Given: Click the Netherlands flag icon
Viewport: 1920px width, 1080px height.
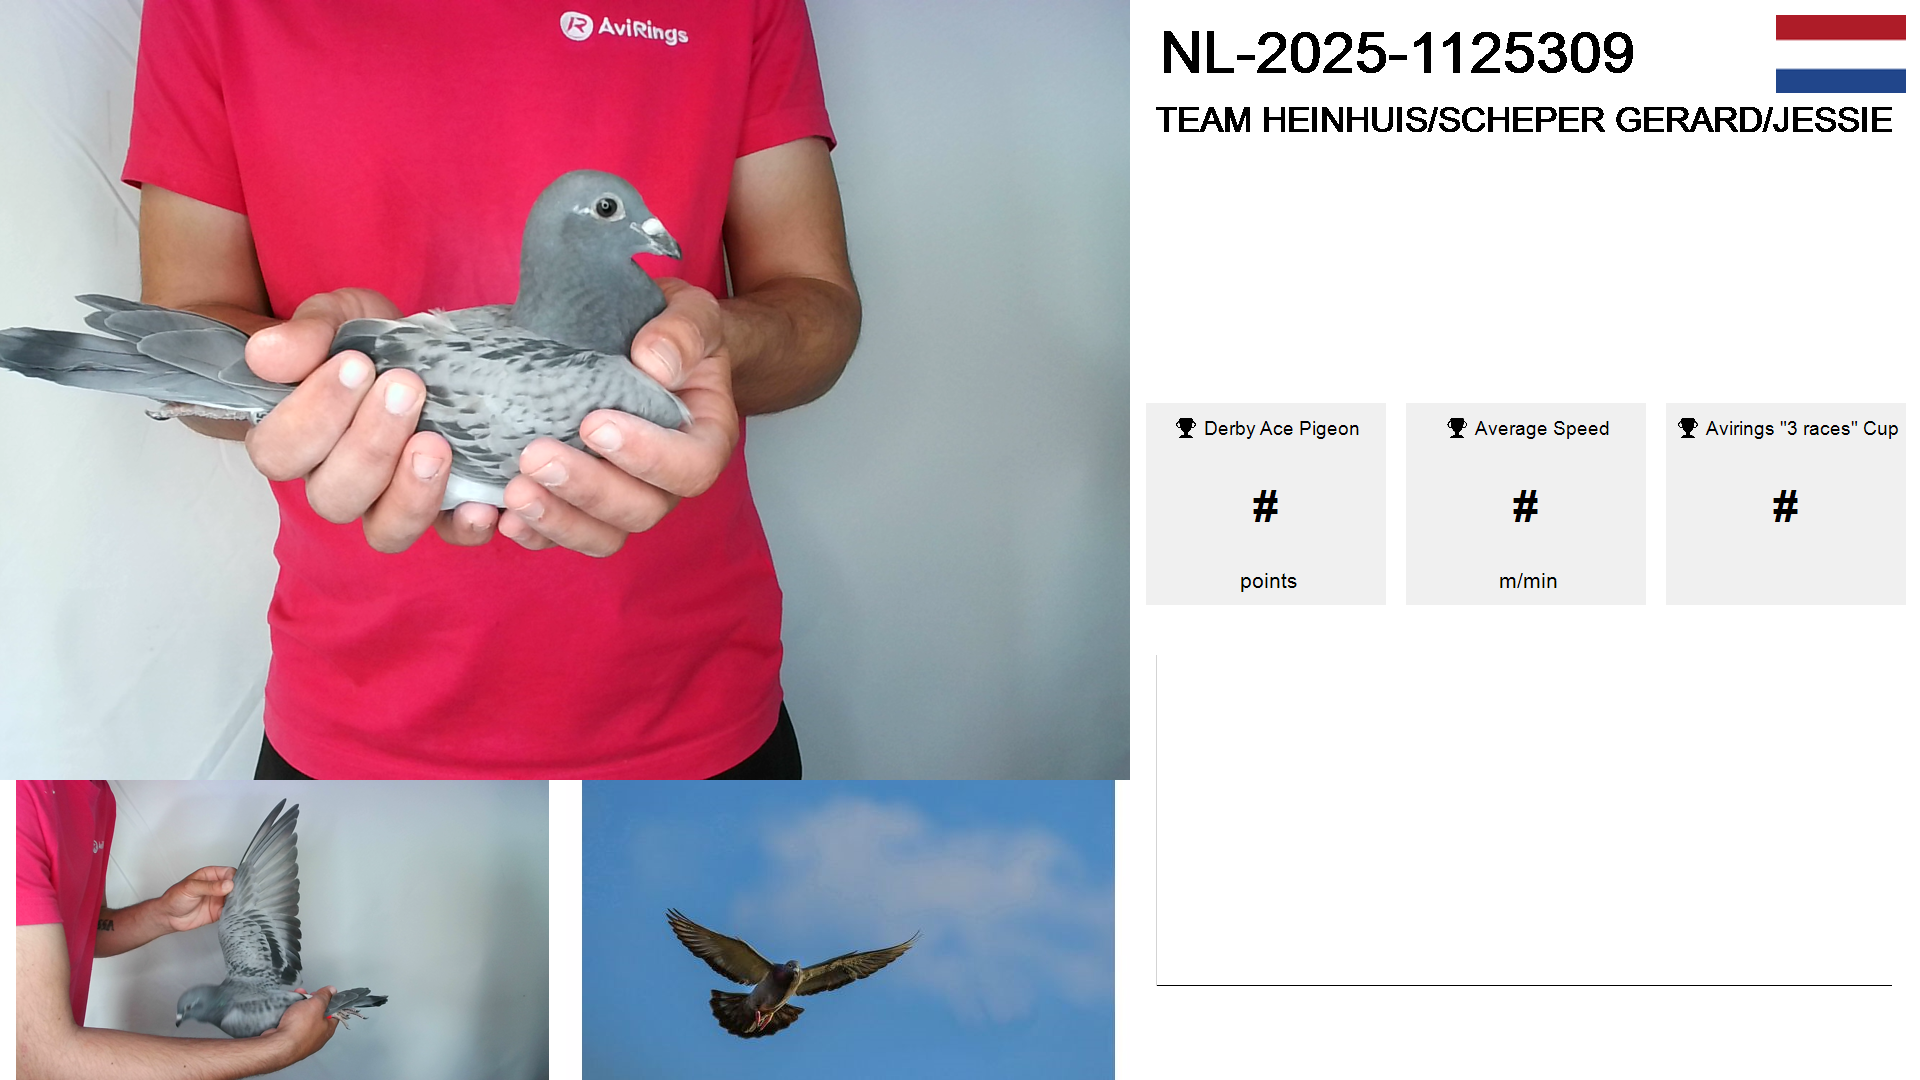Looking at the screenshot, I should click(x=1840, y=54).
